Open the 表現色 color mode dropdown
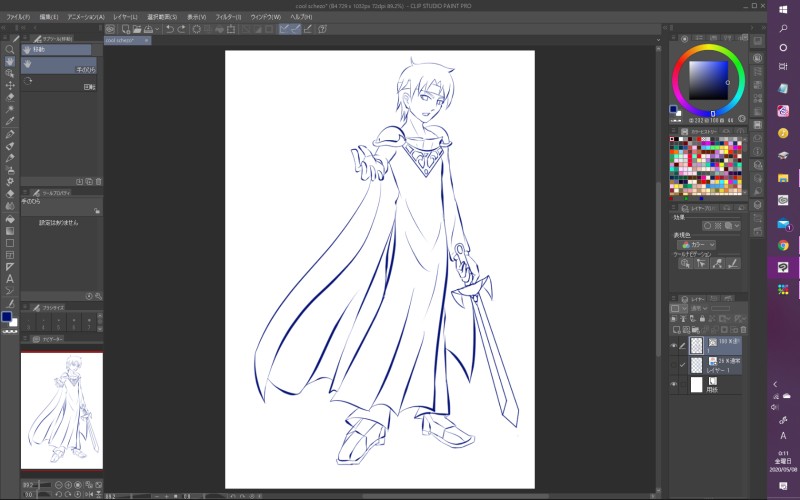Screen dimensions: 800x500 (697, 244)
